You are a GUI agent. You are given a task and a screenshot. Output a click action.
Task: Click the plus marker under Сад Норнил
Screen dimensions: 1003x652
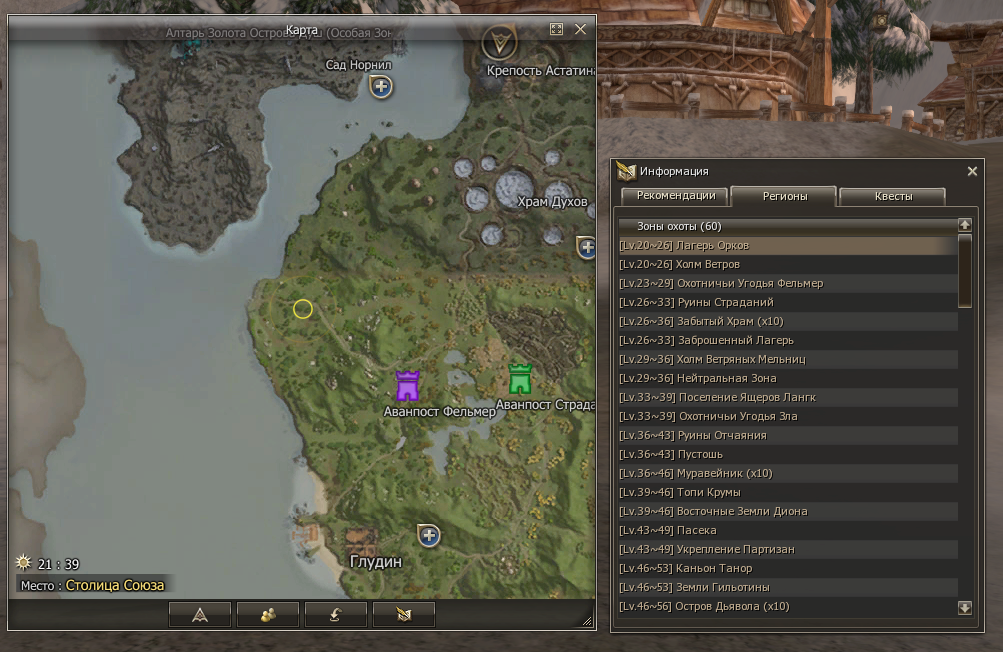click(x=380, y=87)
